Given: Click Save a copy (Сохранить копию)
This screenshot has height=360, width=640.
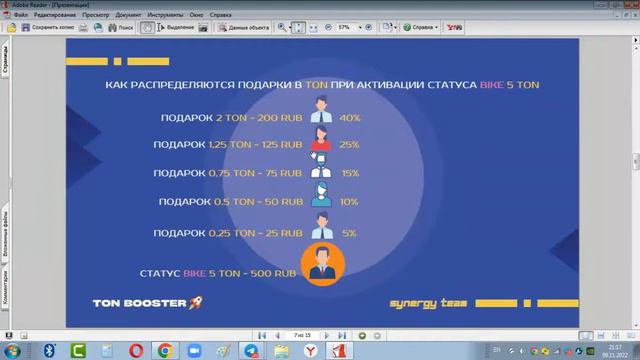Looking at the screenshot, I should [48, 27].
